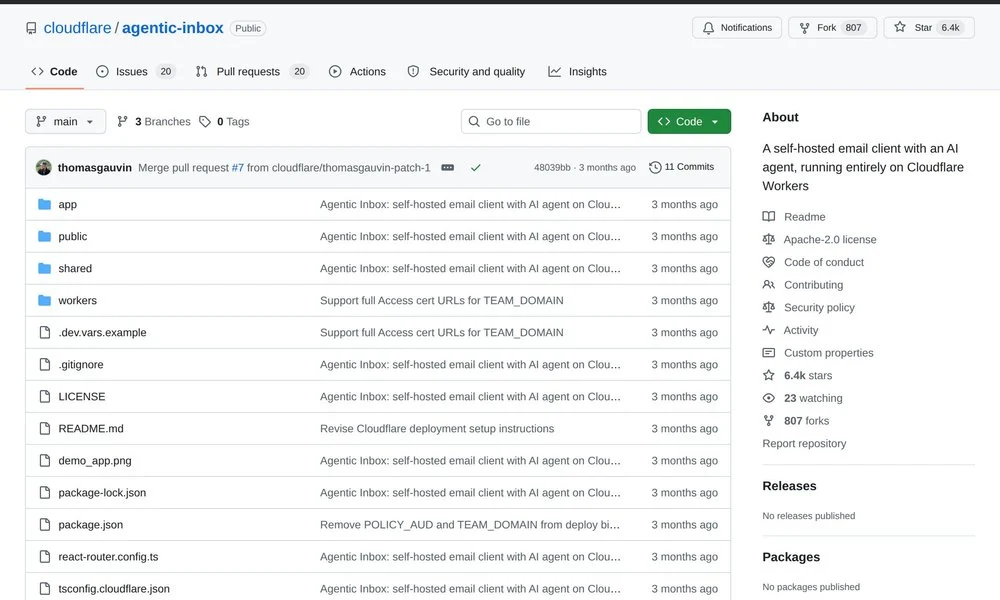This screenshot has width=1000, height=600.
Task: Open commit 'Remove POLICY_AUD and TEAM_DOMAIN' message
Action: (469, 525)
